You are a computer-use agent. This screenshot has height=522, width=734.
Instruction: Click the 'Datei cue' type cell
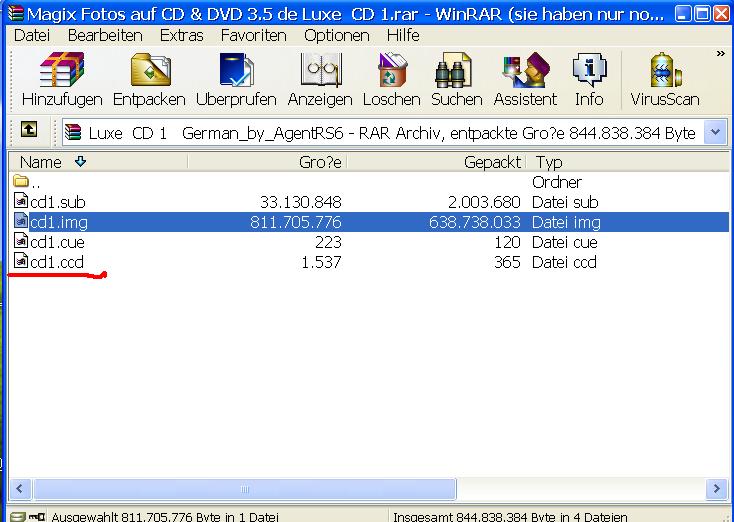point(565,243)
